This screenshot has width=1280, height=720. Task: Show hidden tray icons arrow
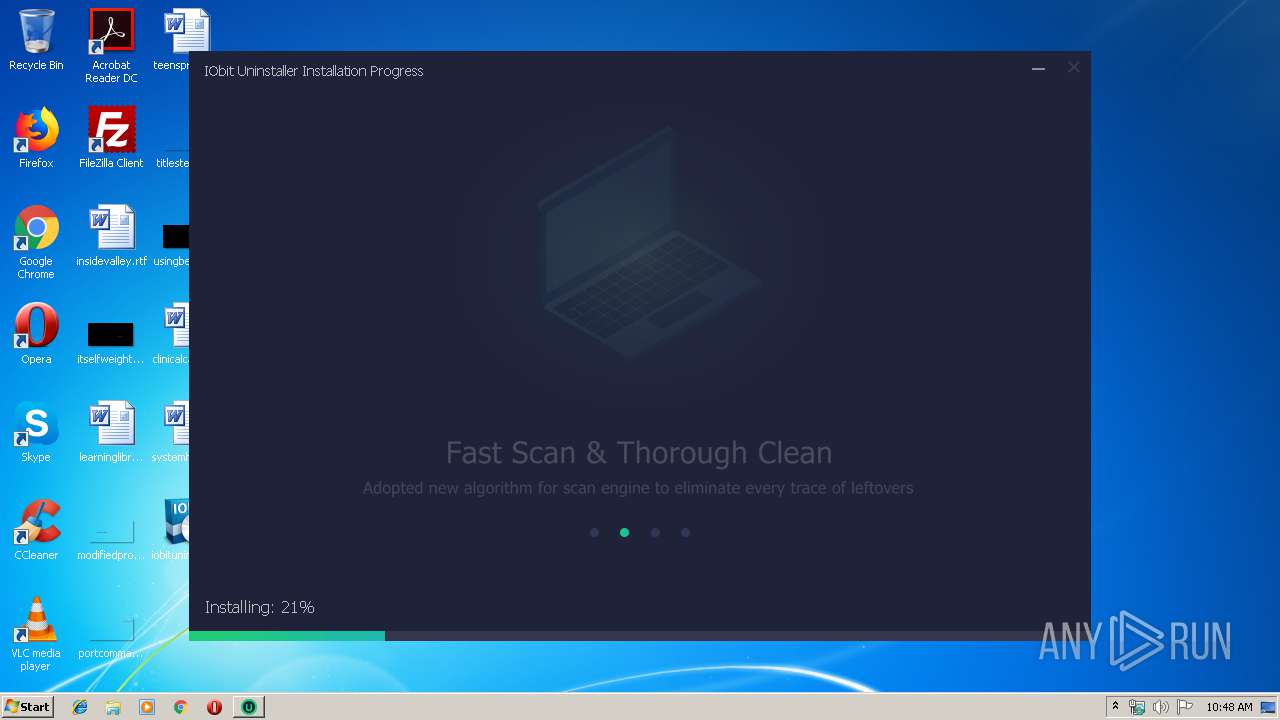tap(1116, 707)
